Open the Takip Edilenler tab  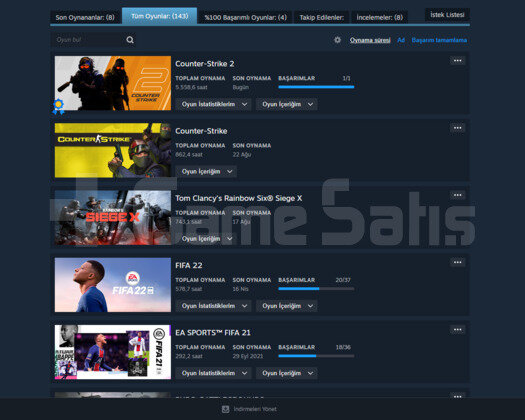[321, 17]
